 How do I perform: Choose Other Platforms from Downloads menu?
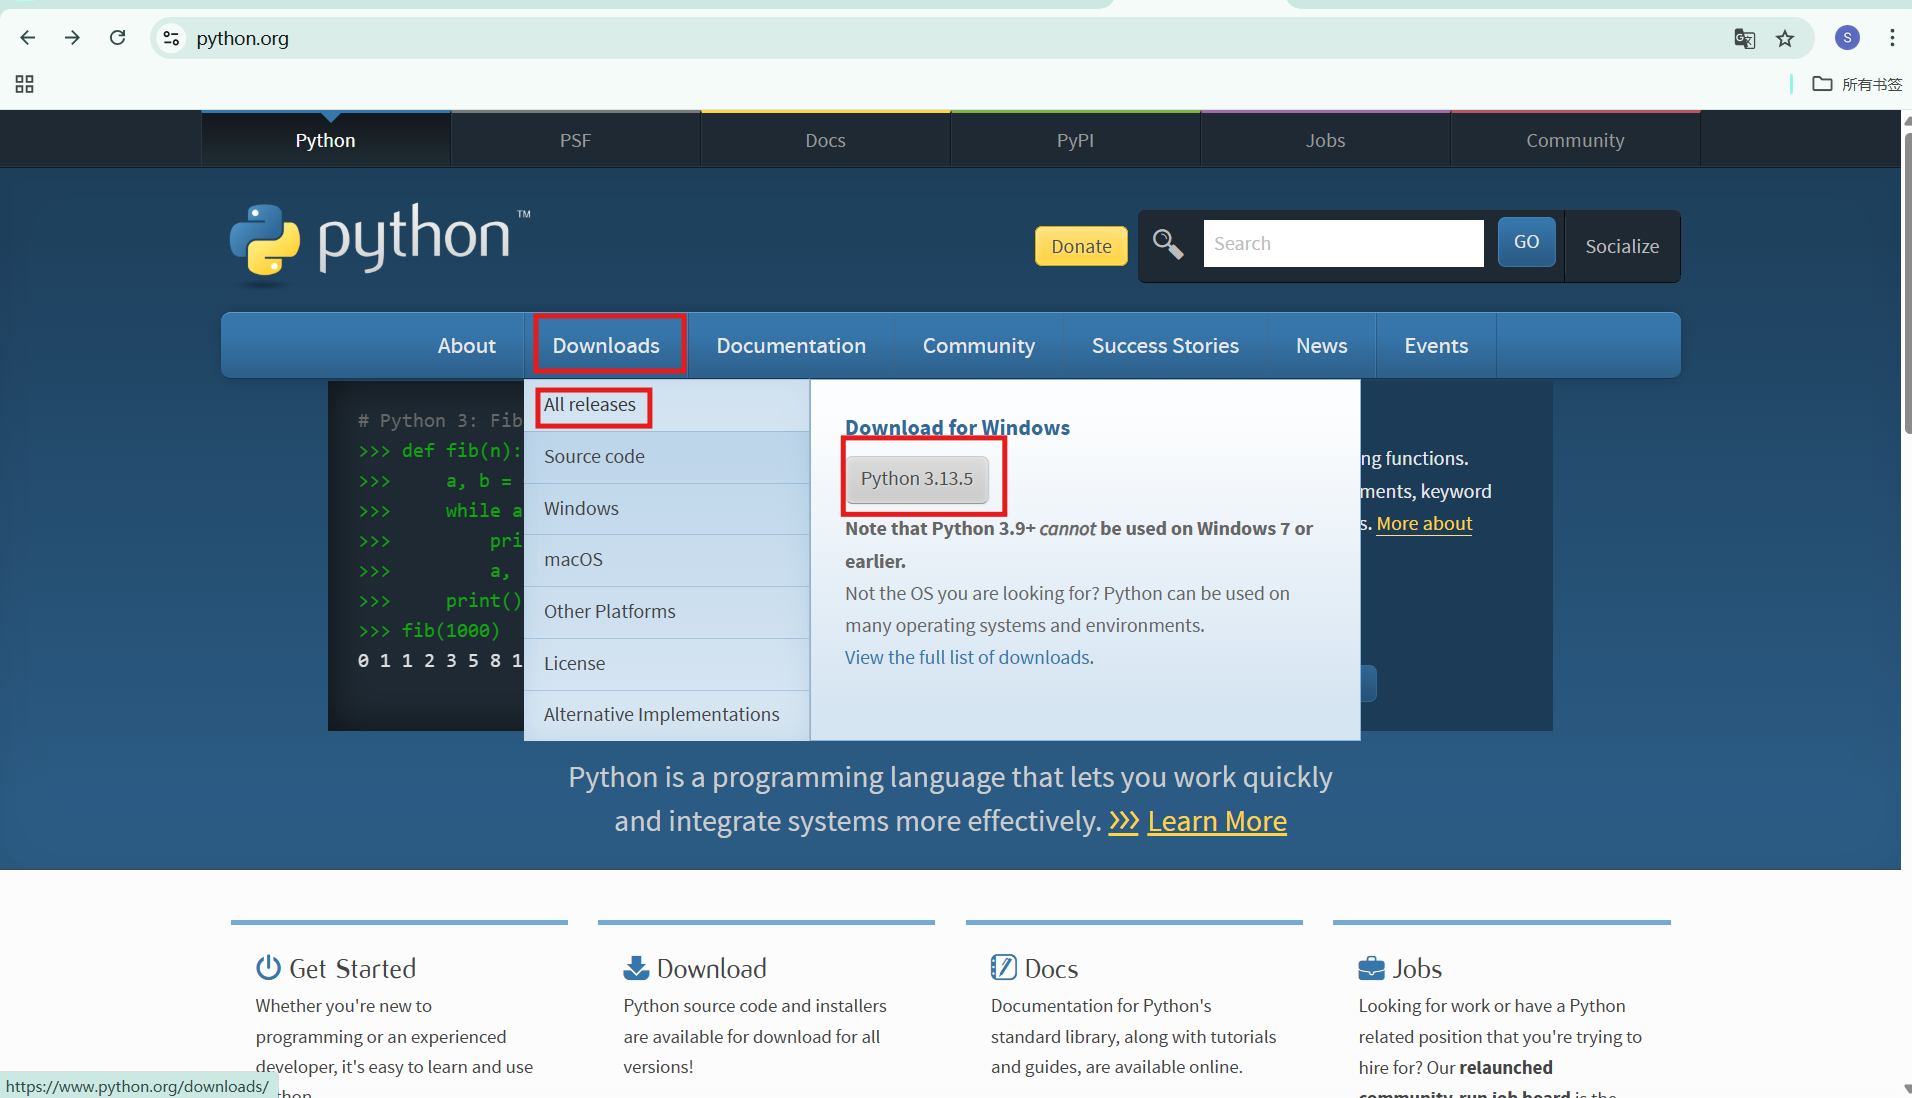(x=667, y=612)
